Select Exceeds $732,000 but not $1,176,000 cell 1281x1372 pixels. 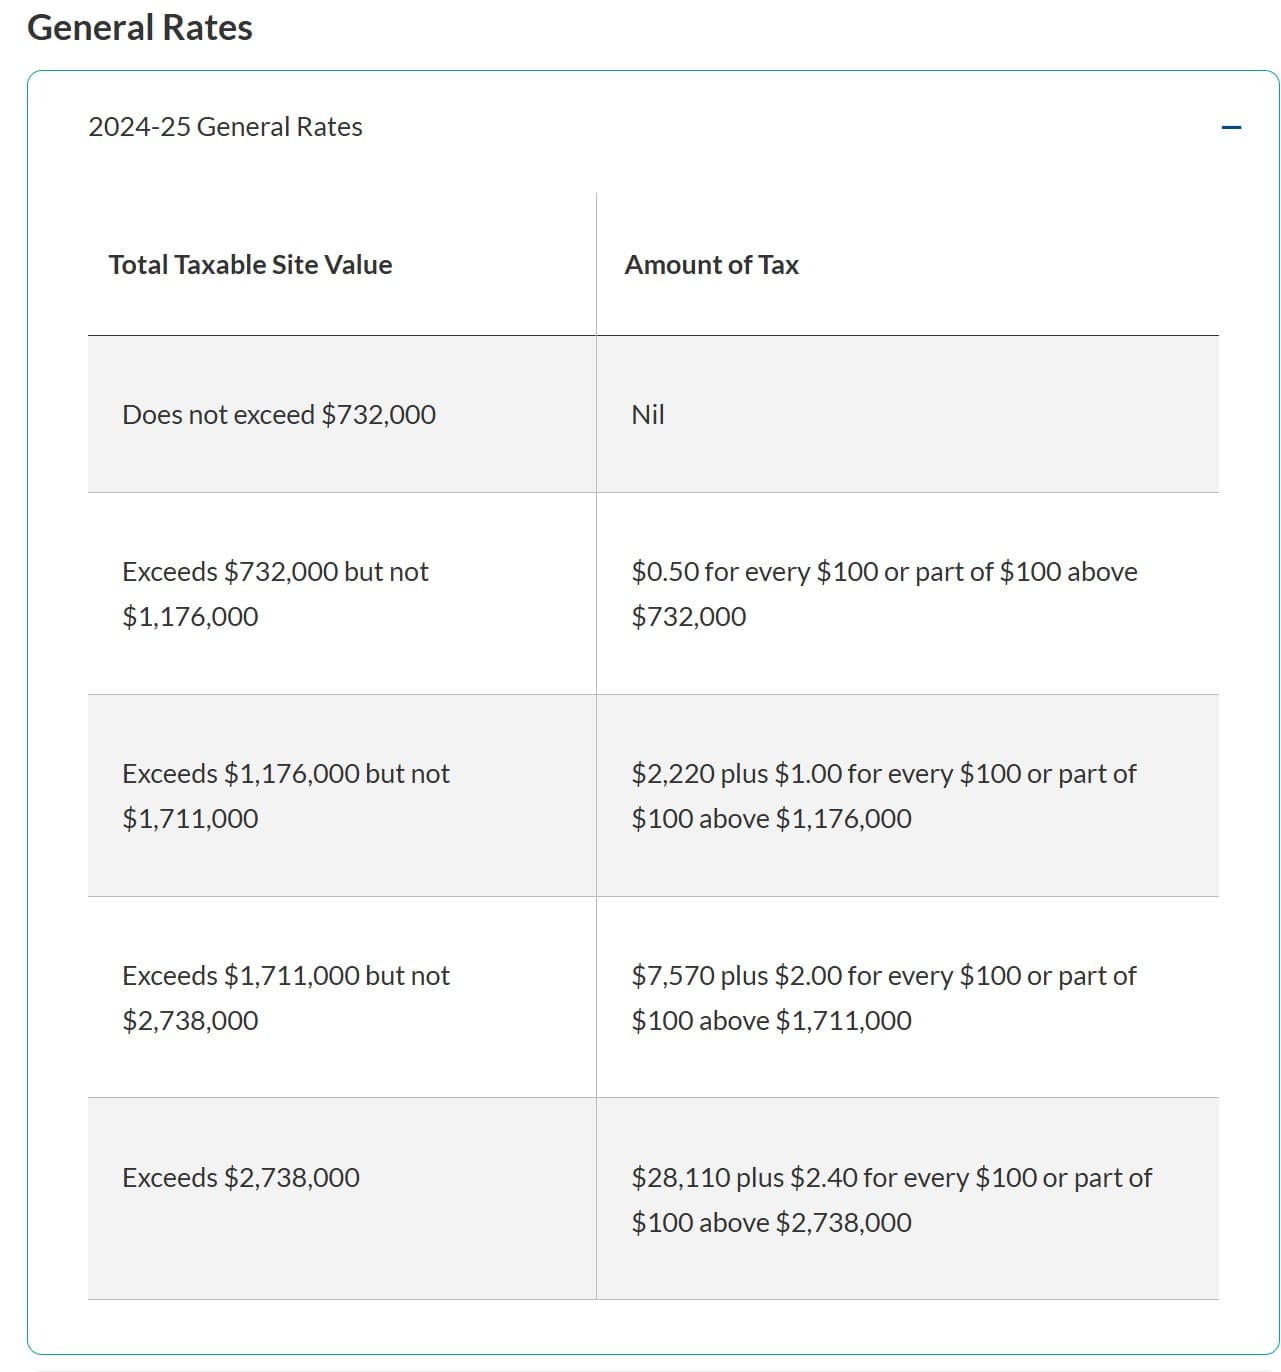(275, 593)
